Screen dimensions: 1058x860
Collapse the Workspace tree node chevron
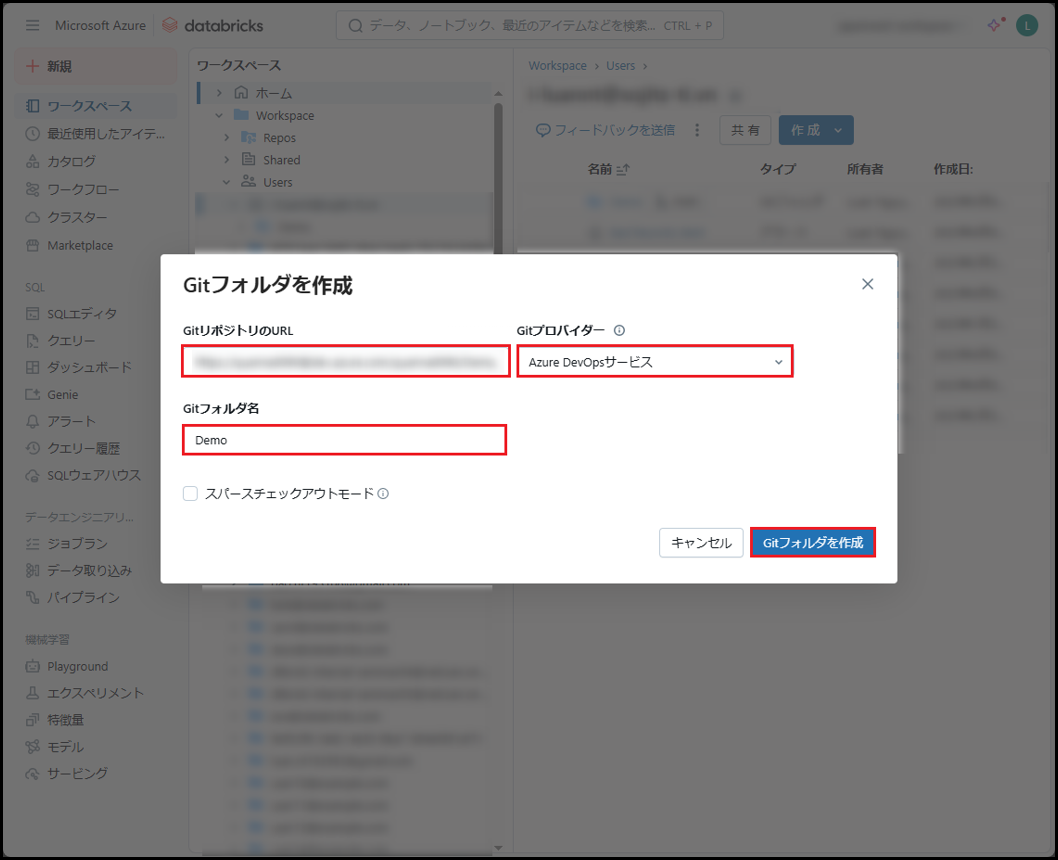[219, 115]
